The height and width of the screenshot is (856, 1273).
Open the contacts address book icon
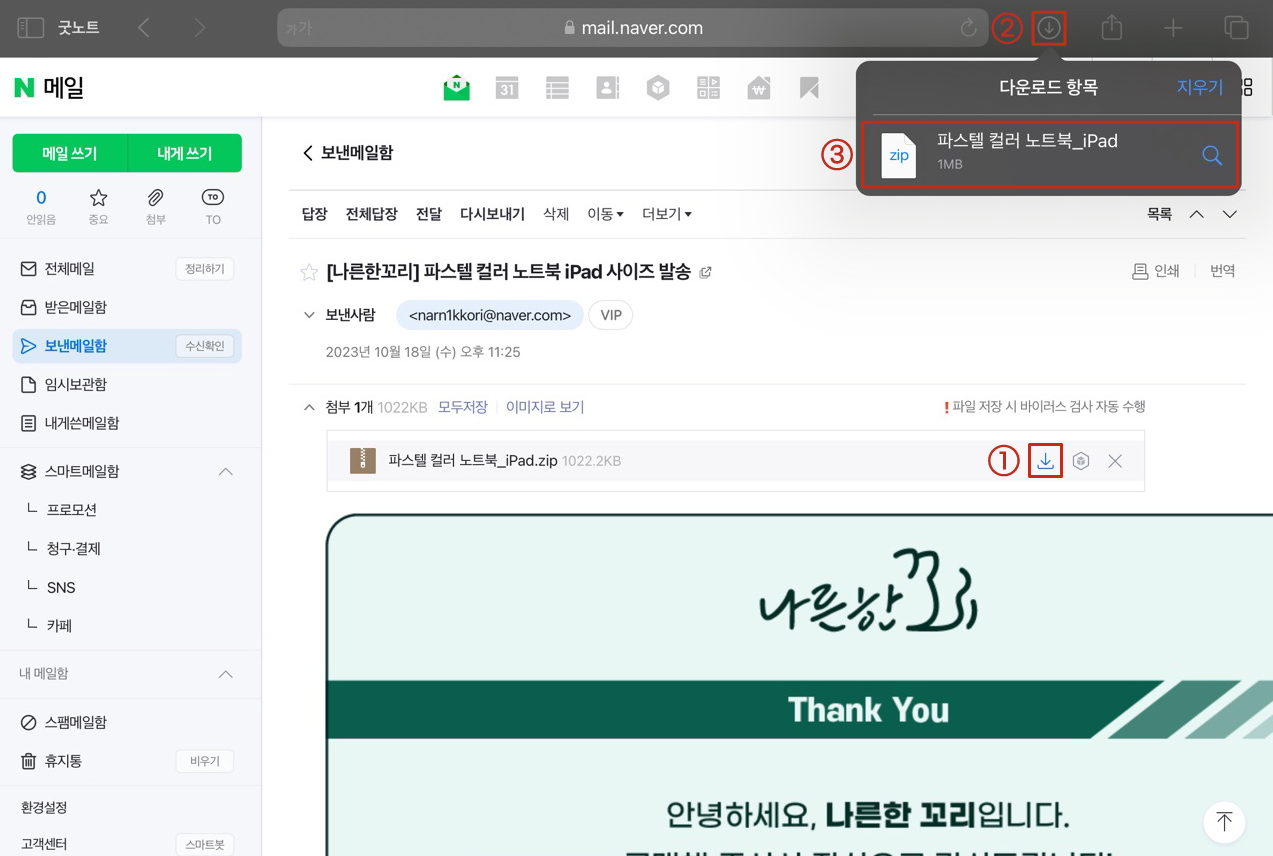click(607, 87)
